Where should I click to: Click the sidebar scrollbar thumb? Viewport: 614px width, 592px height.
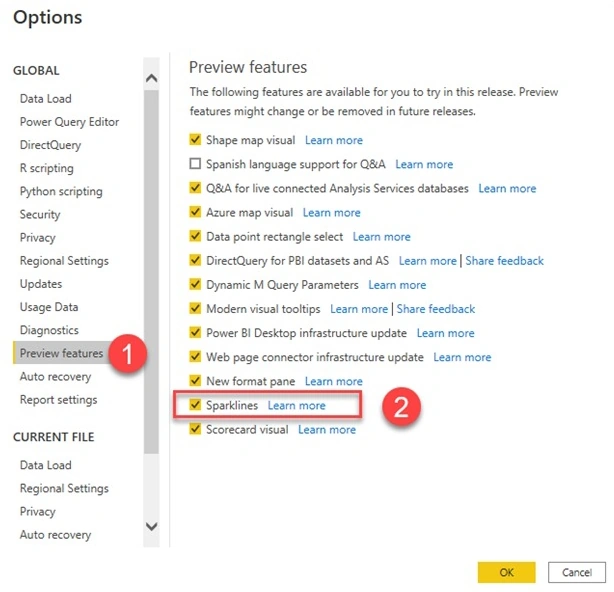151,272
